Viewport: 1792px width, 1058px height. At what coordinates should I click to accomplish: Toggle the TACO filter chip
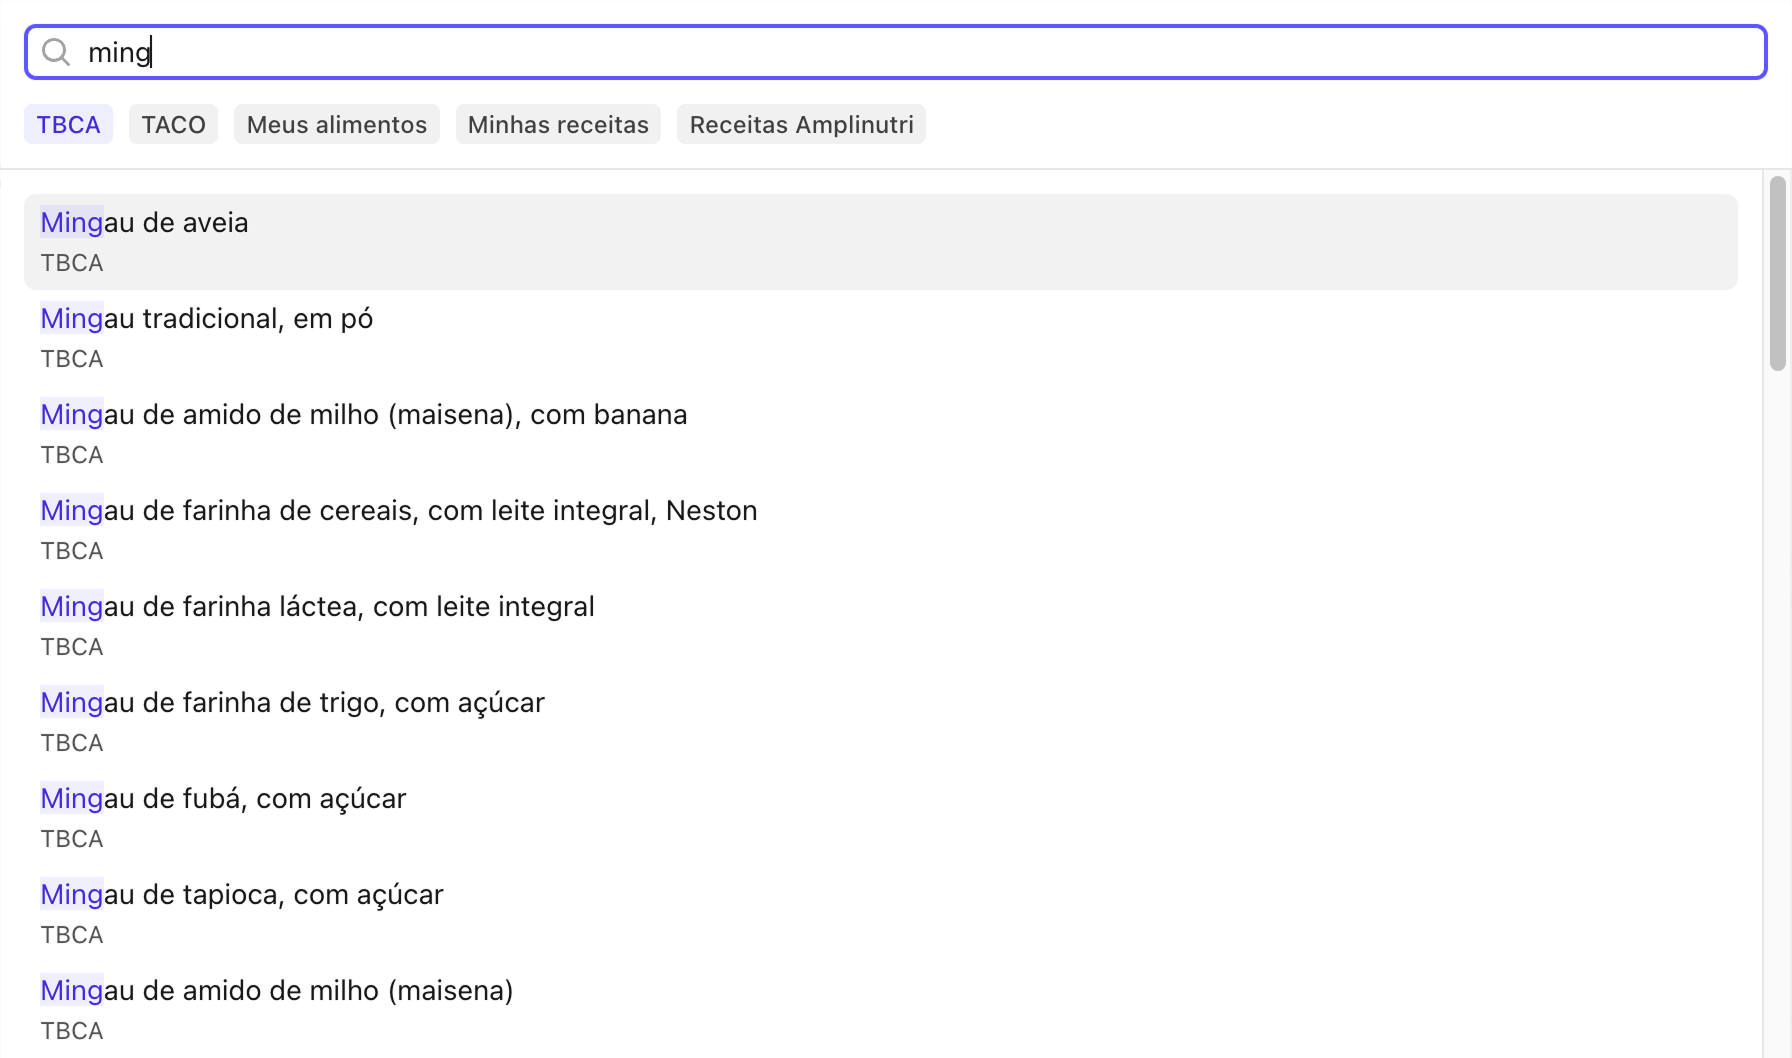(x=173, y=124)
